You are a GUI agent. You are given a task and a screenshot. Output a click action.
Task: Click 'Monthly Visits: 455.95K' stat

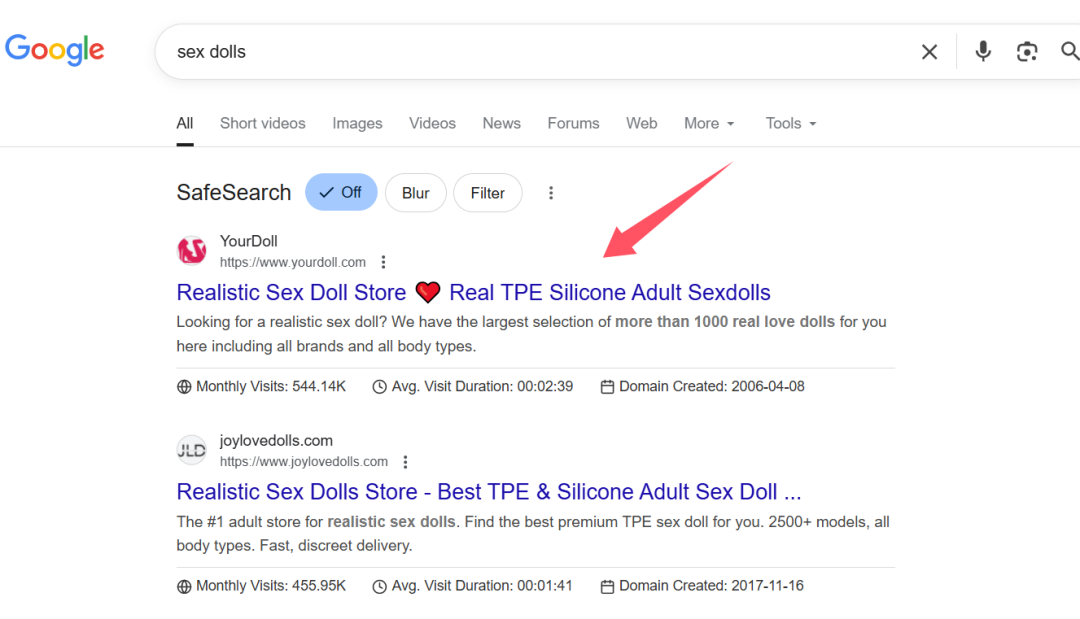click(271, 586)
